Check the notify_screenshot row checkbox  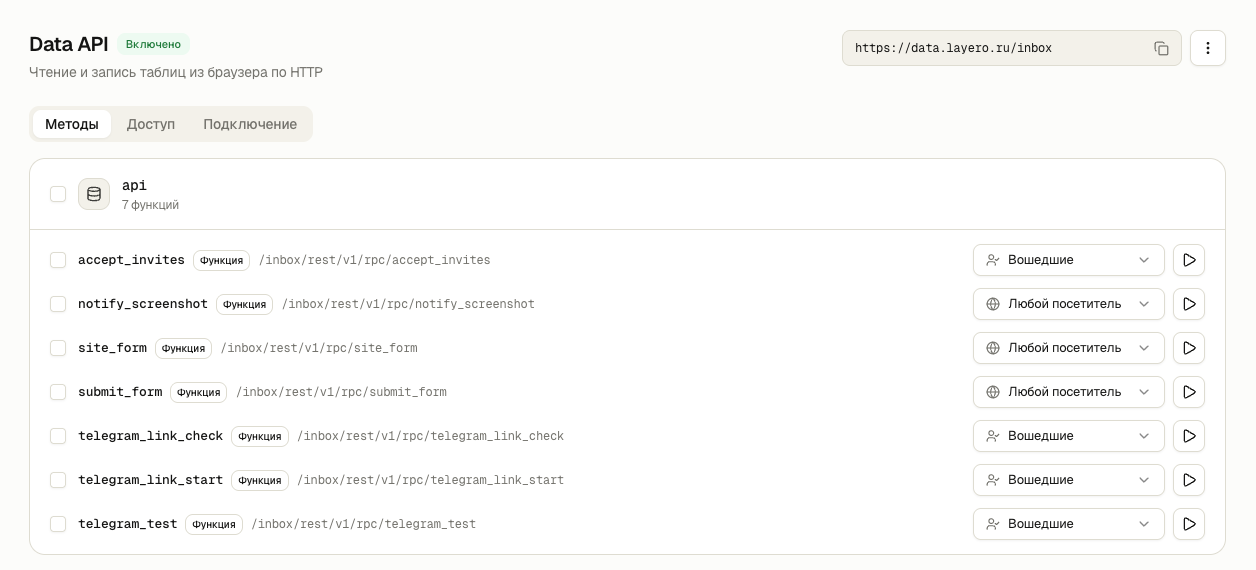pos(58,304)
